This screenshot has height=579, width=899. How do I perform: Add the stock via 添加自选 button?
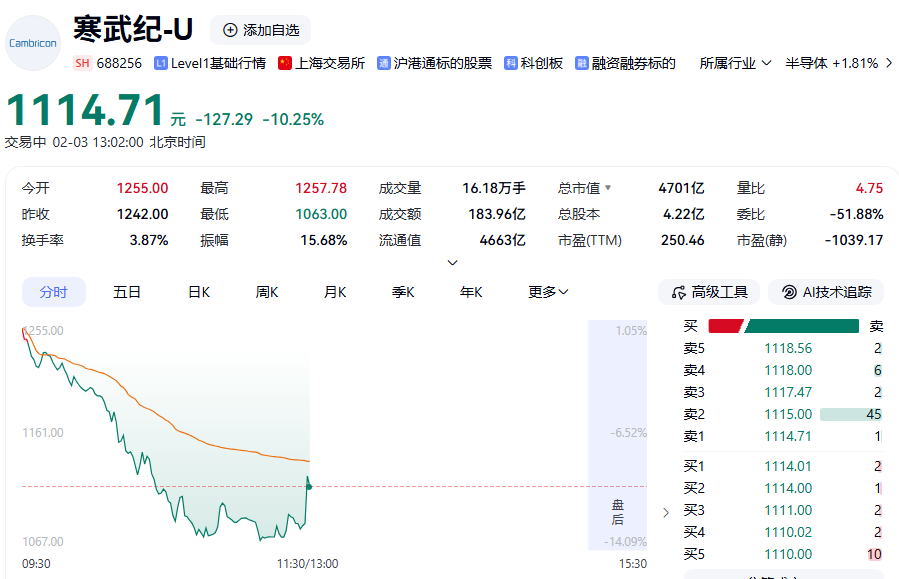pos(260,30)
